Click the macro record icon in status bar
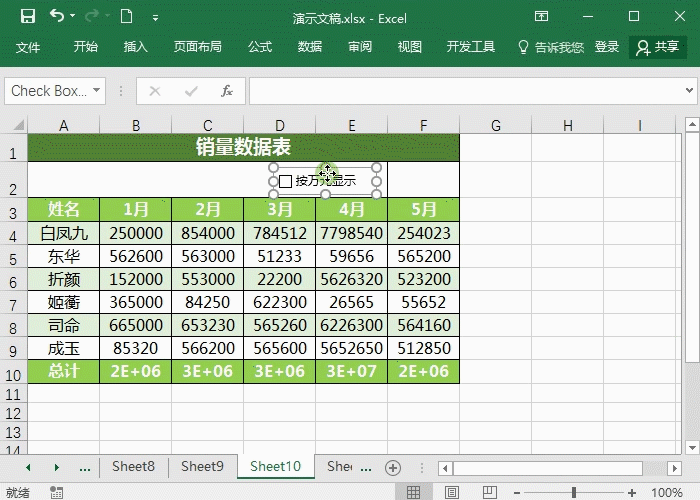 (57, 492)
